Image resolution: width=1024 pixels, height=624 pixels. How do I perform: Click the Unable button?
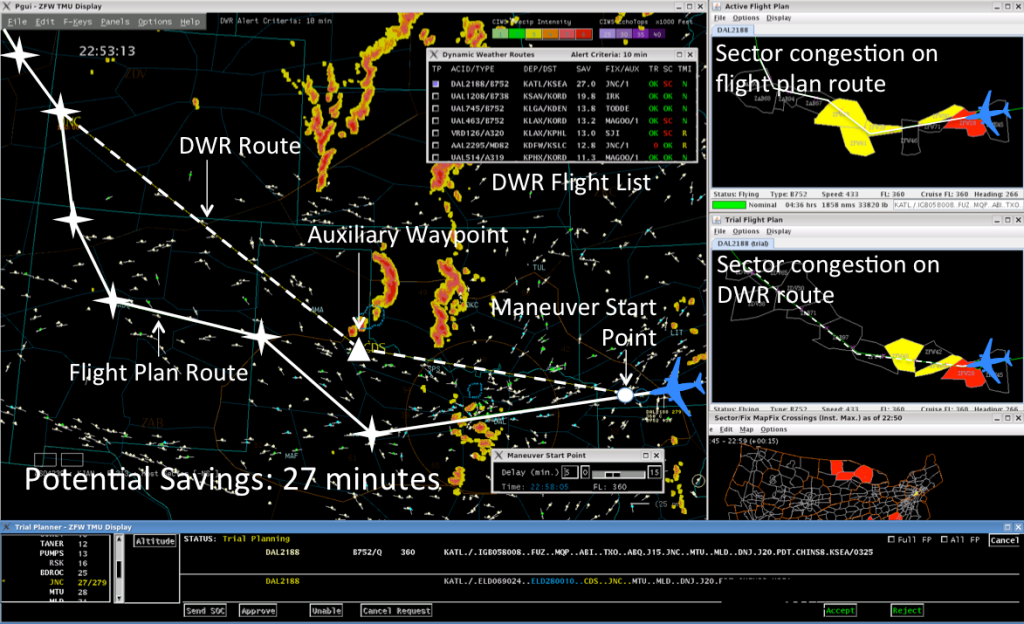pos(327,611)
